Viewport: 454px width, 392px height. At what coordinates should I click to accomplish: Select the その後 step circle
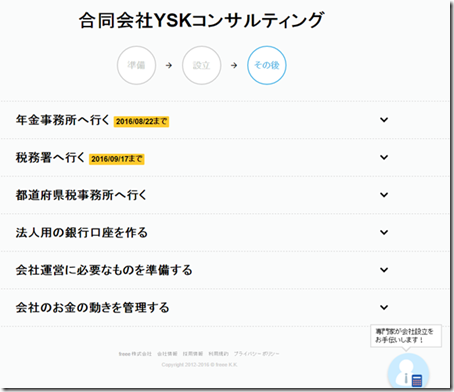click(x=267, y=65)
